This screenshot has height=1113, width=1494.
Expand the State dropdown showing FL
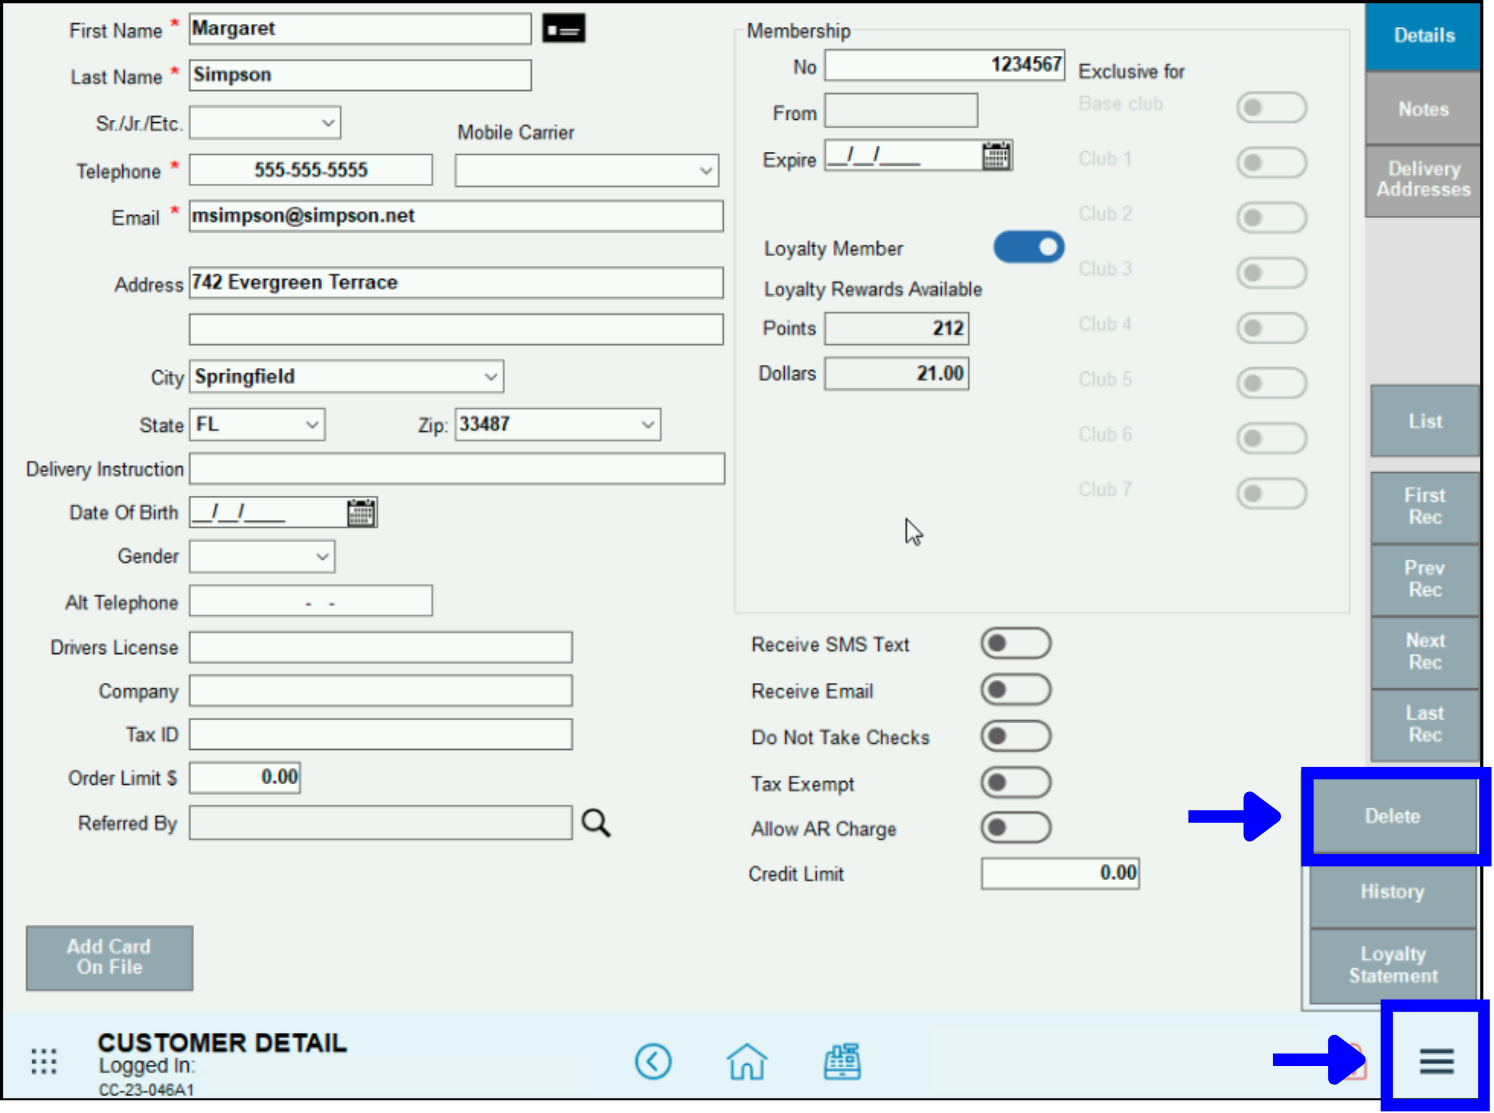(257, 425)
